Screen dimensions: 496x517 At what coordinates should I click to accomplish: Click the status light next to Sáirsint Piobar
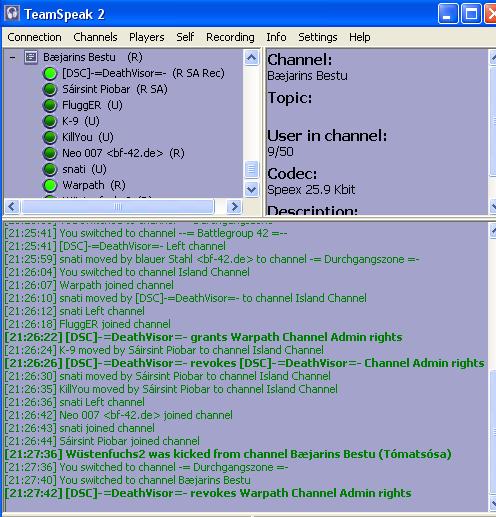50,90
